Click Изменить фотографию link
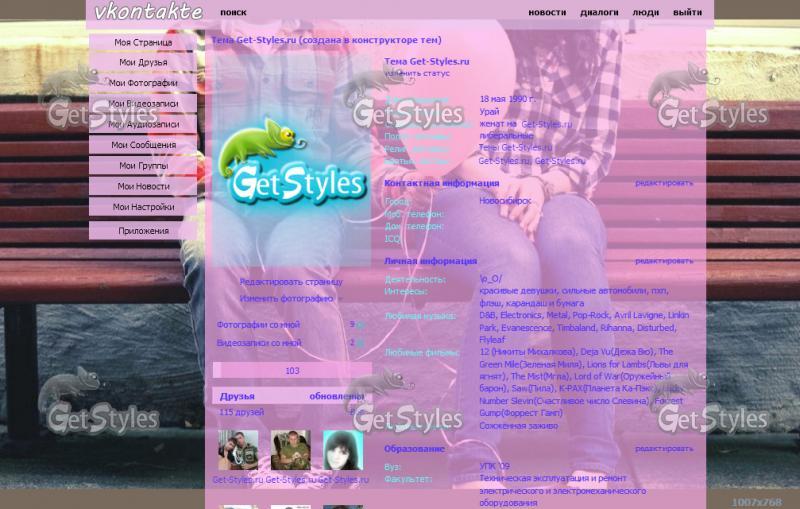800x509 pixels. pos(286,298)
